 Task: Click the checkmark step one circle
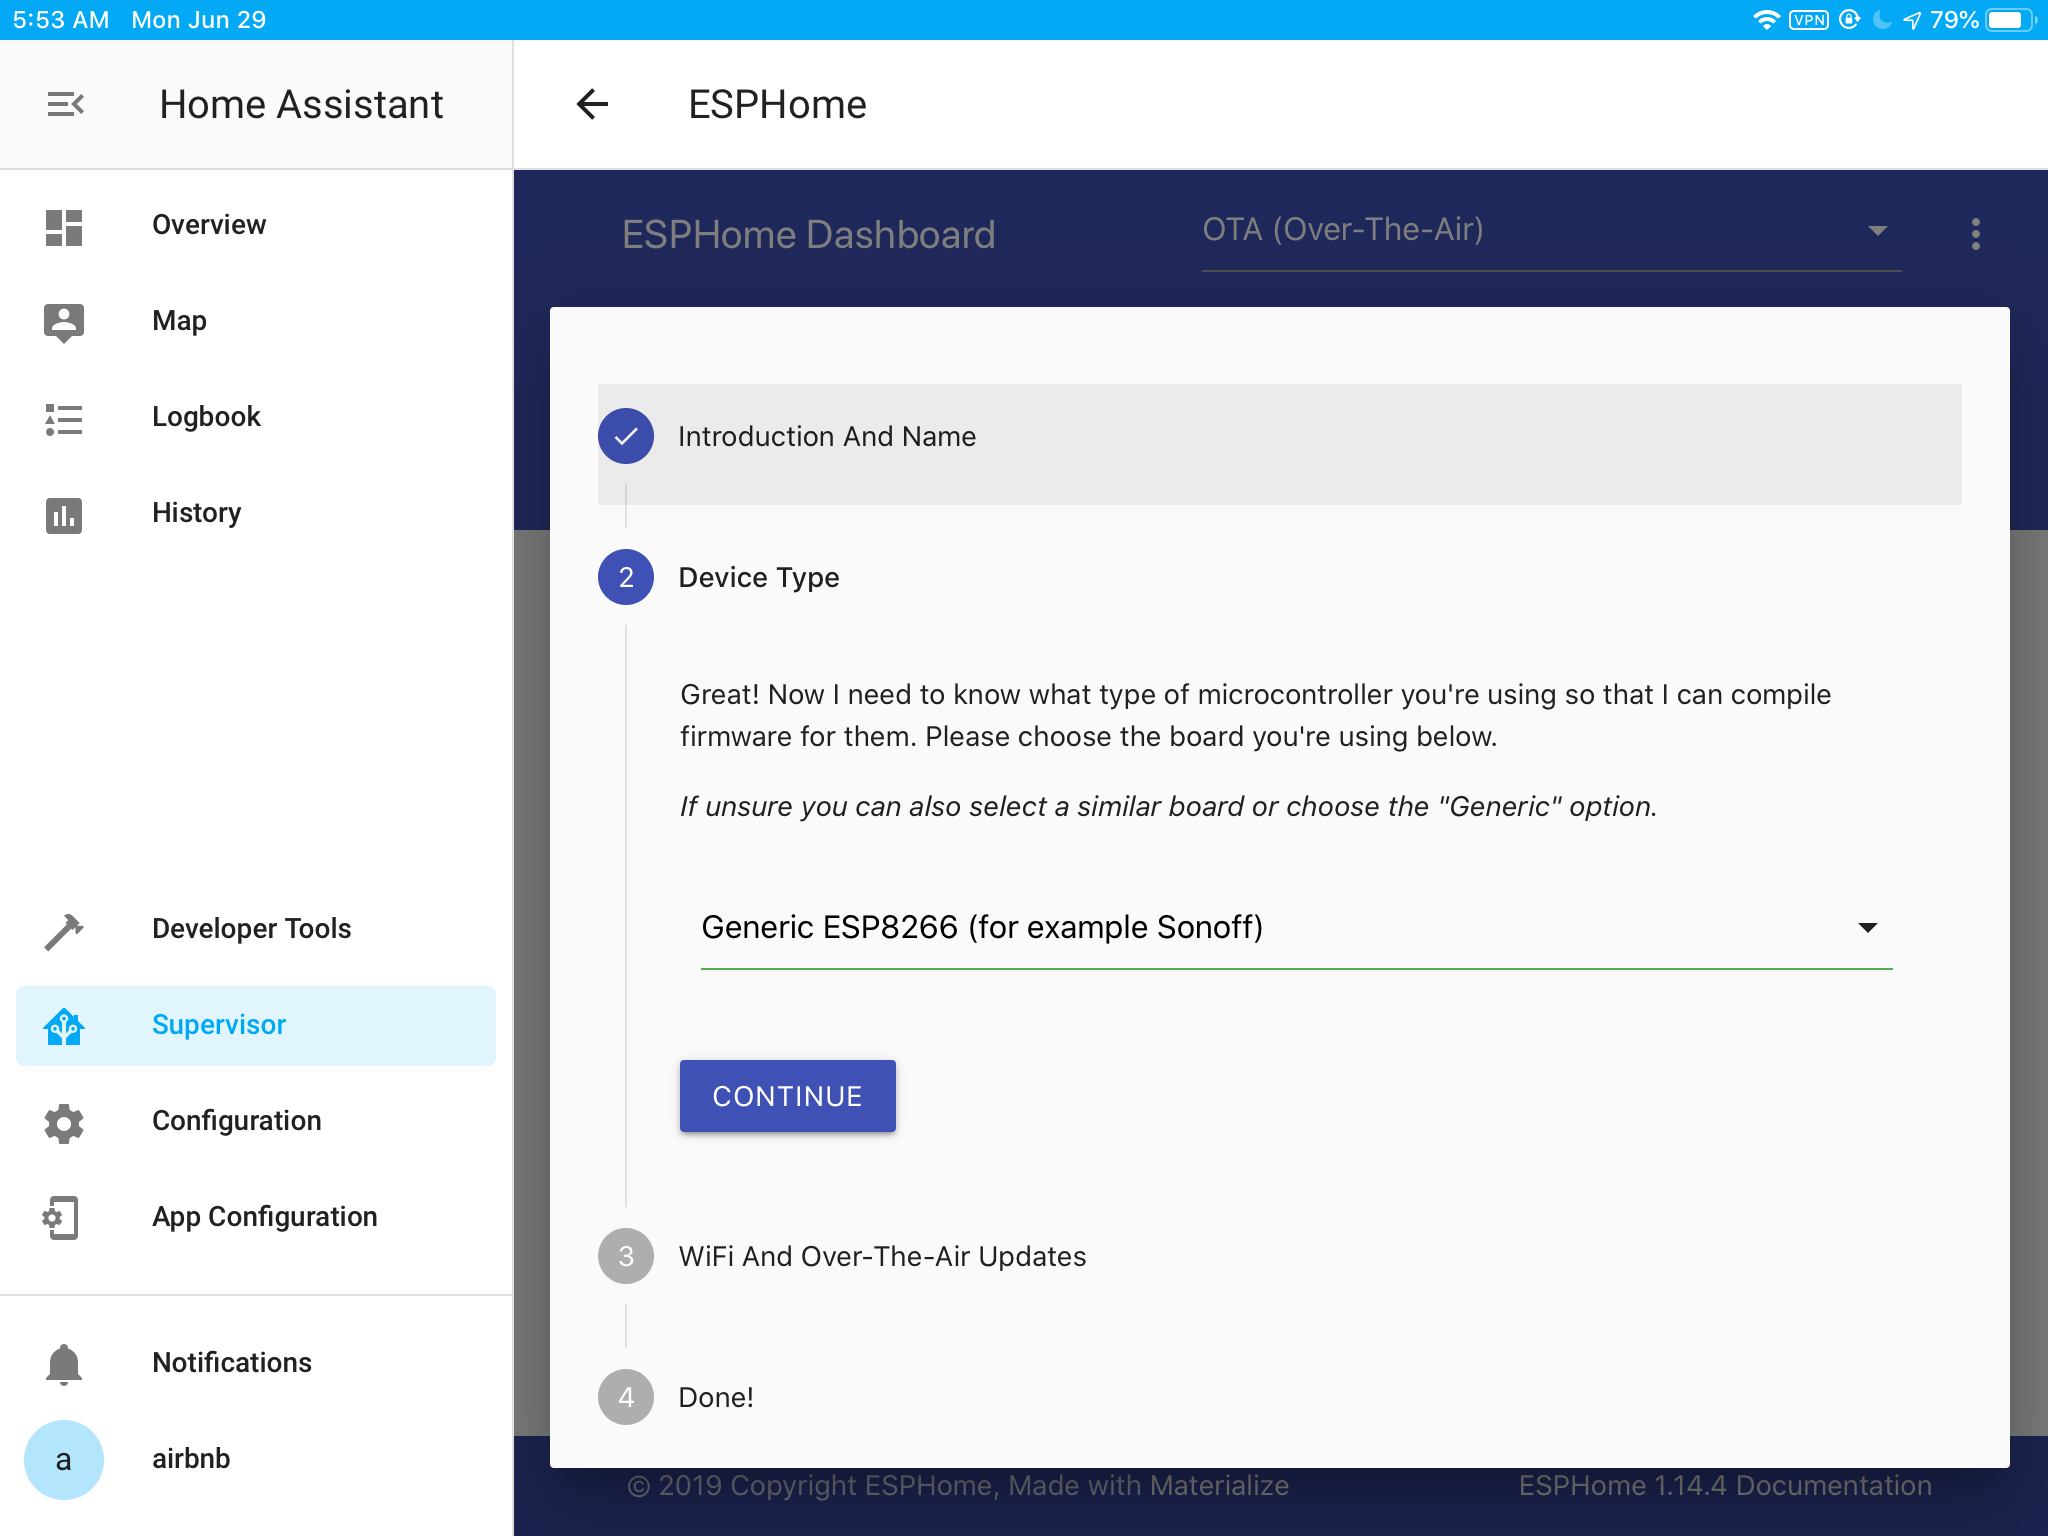coord(626,436)
